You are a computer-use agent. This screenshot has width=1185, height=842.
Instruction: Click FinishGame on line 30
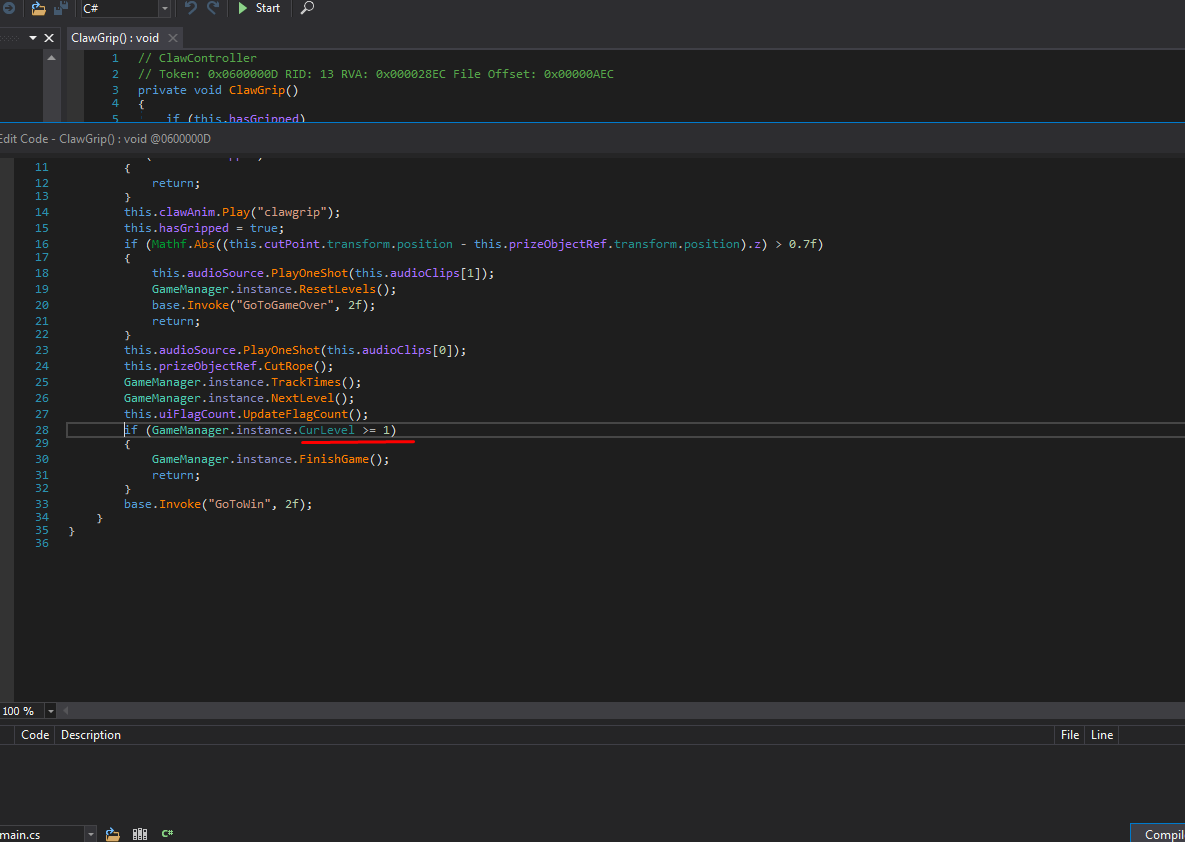(x=333, y=460)
